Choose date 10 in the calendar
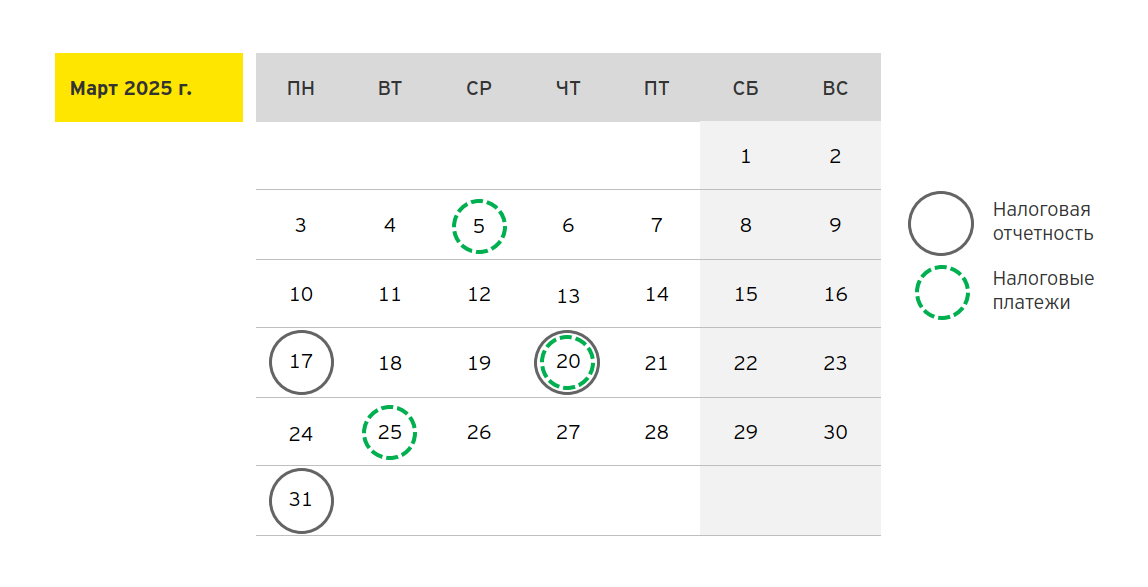This screenshot has height=587, width=1148. coord(301,294)
